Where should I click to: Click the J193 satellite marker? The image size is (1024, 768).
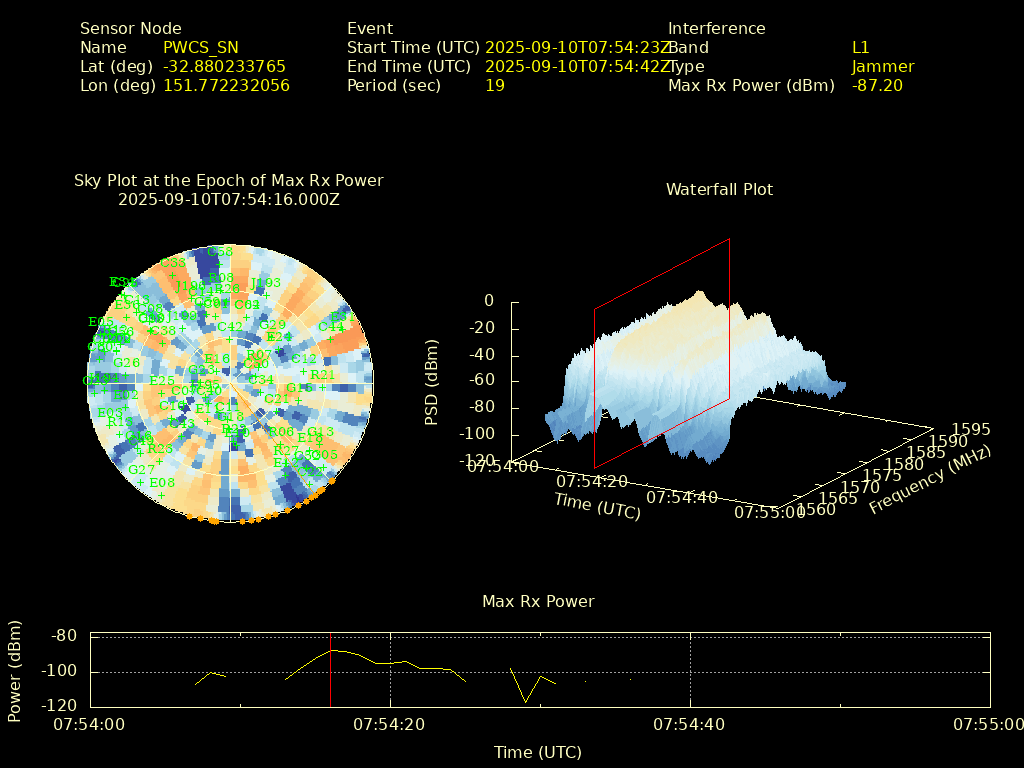(265, 295)
